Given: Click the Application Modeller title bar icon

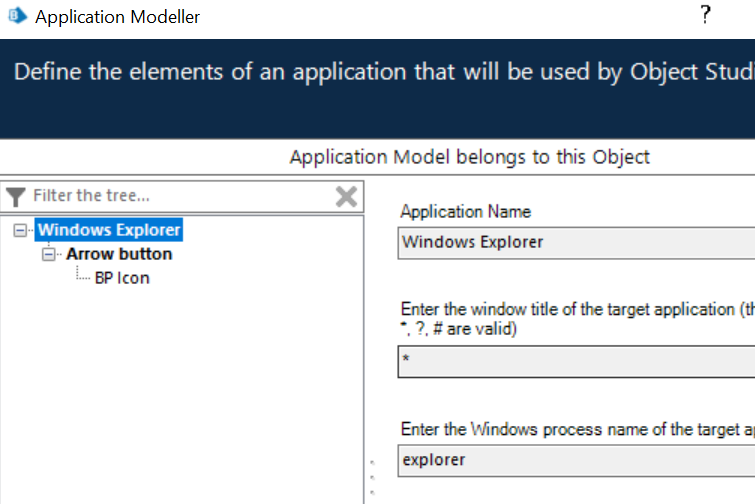Looking at the screenshot, I should coord(16,16).
